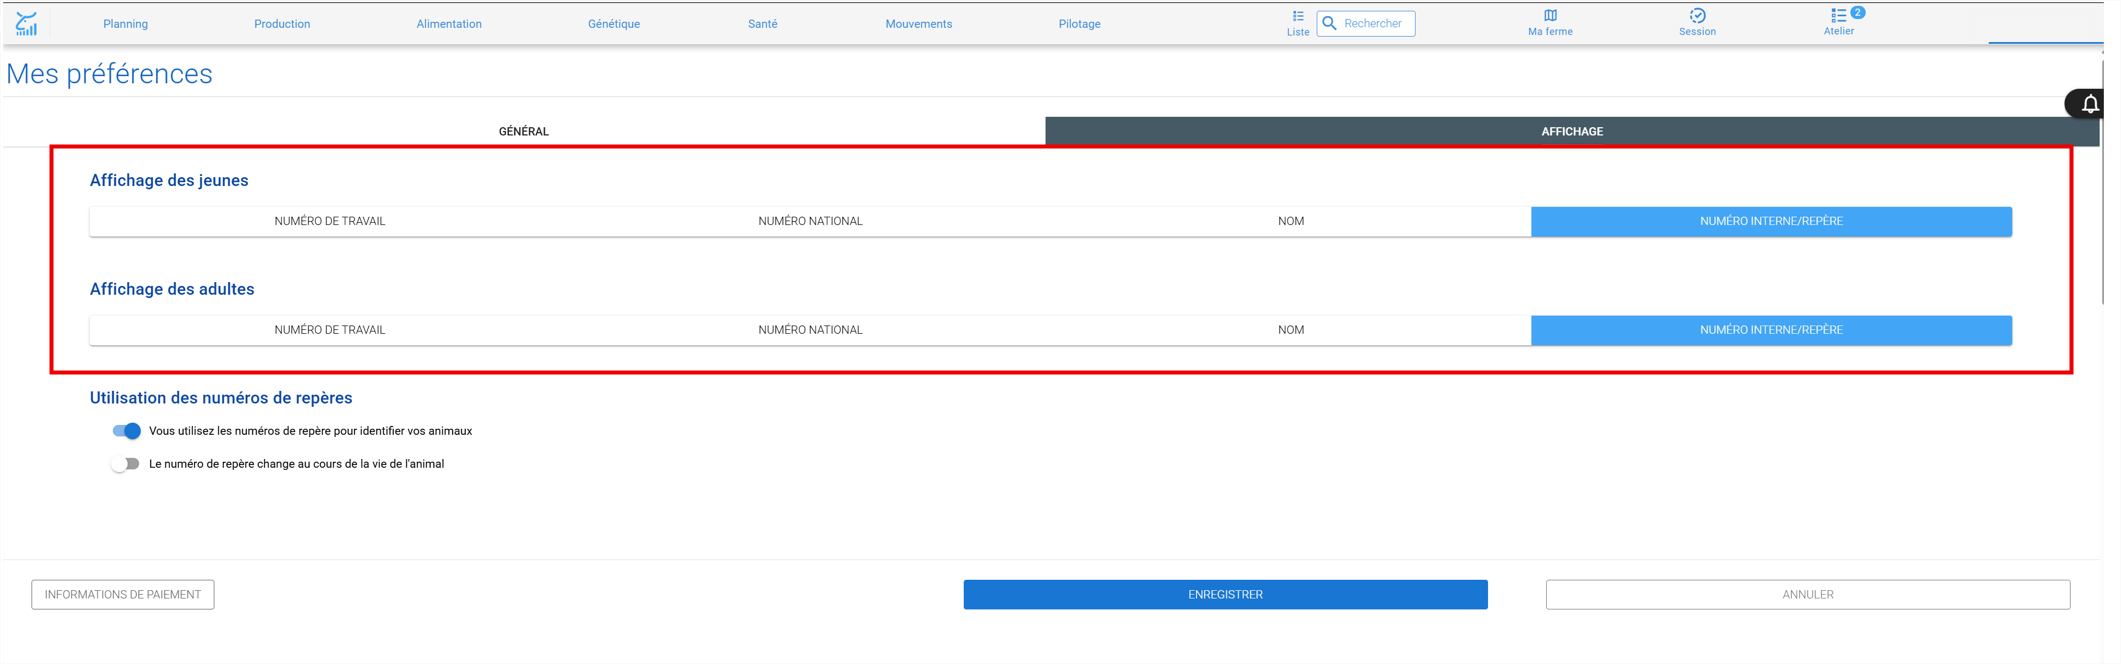This screenshot has height=664, width=2121.
Task: Click the Mes préférences page title
Action: 110,75
